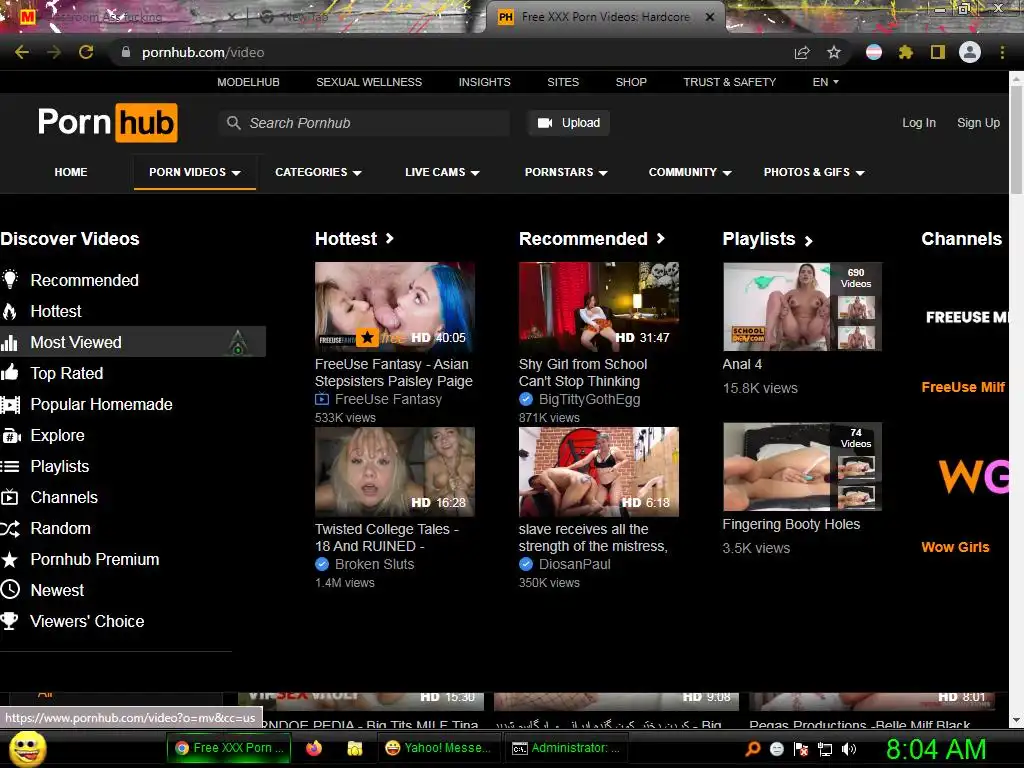Image resolution: width=1024 pixels, height=768 pixels.
Task: Close the active browser tab
Action: 710,18
